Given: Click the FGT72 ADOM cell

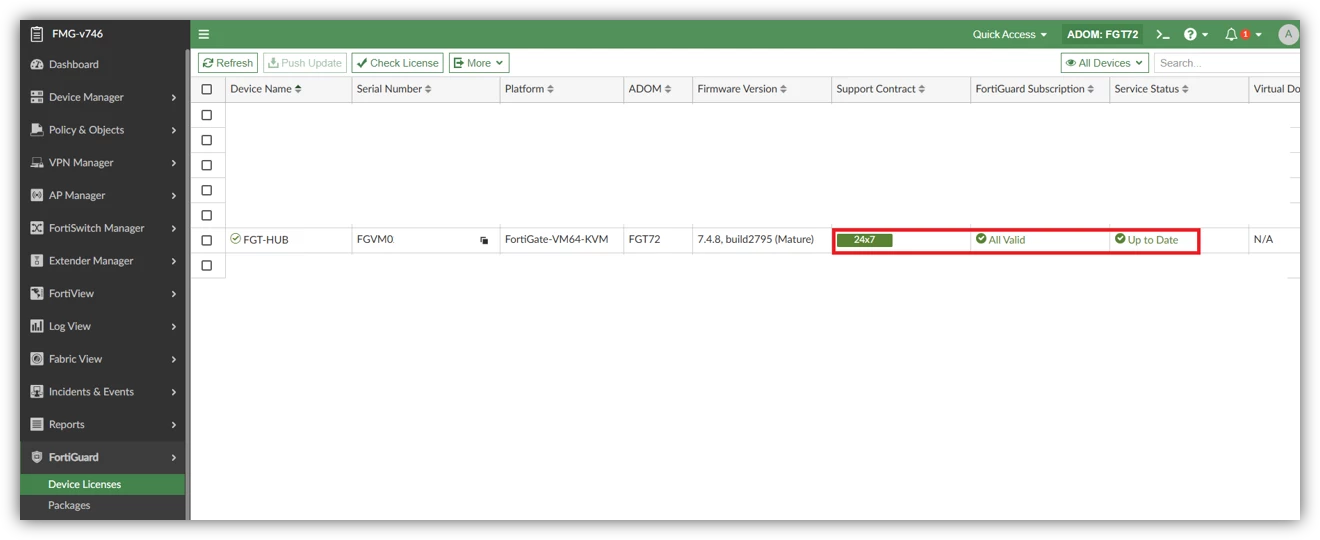Looking at the screenshot, I should [x=644, y=240].
